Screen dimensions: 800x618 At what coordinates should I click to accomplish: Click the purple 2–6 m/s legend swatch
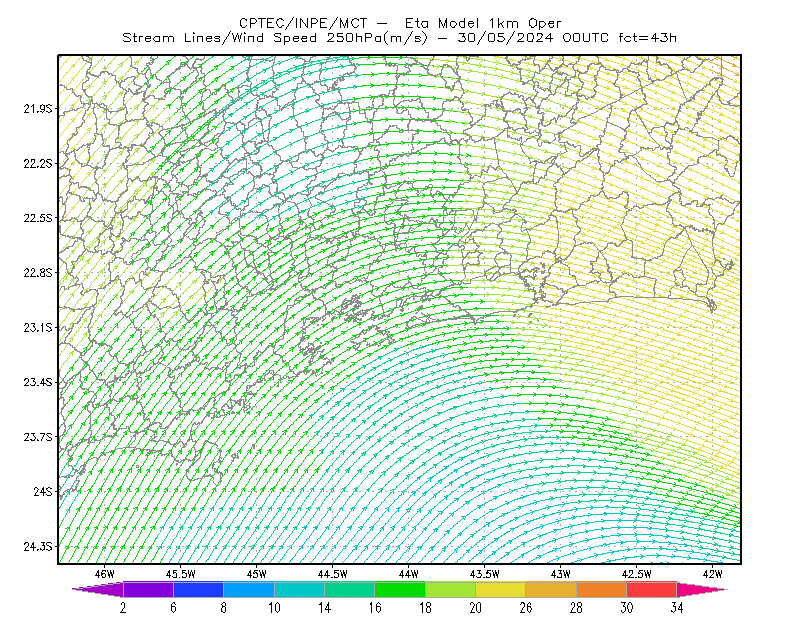[x=148, y=589]
